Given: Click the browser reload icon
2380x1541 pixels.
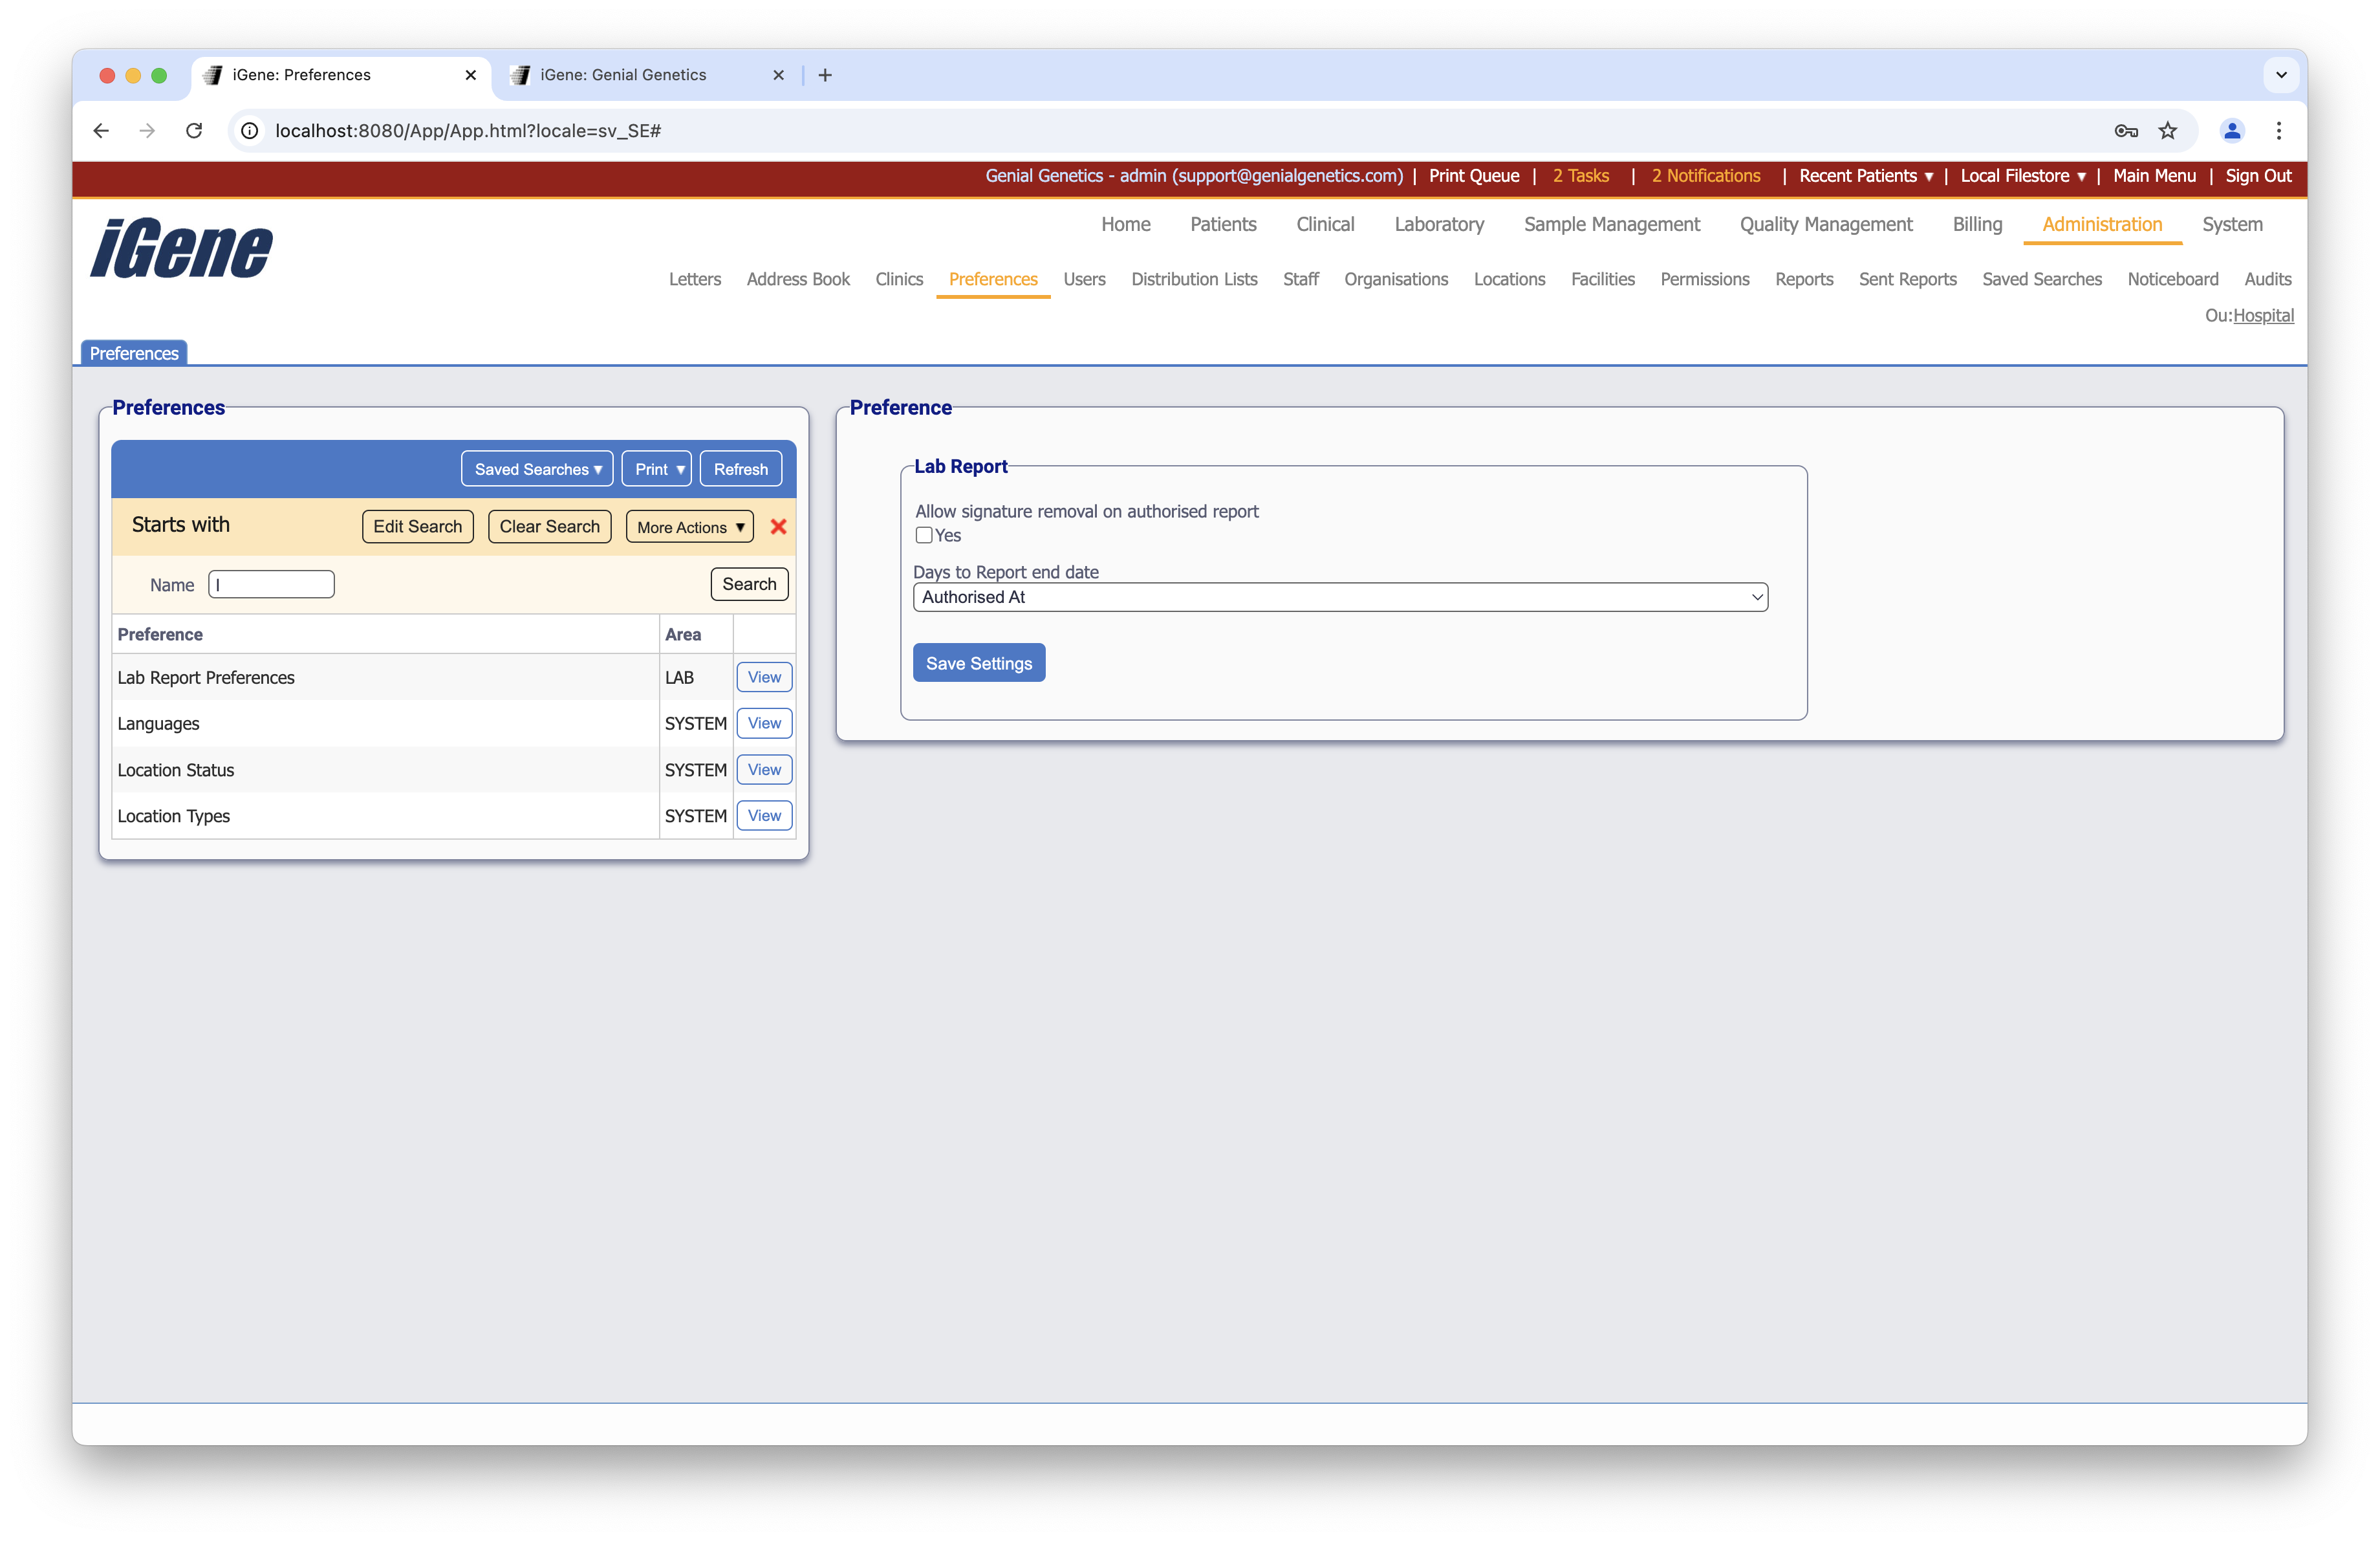Looking at the screenshot, I should (x=194, y=131).
